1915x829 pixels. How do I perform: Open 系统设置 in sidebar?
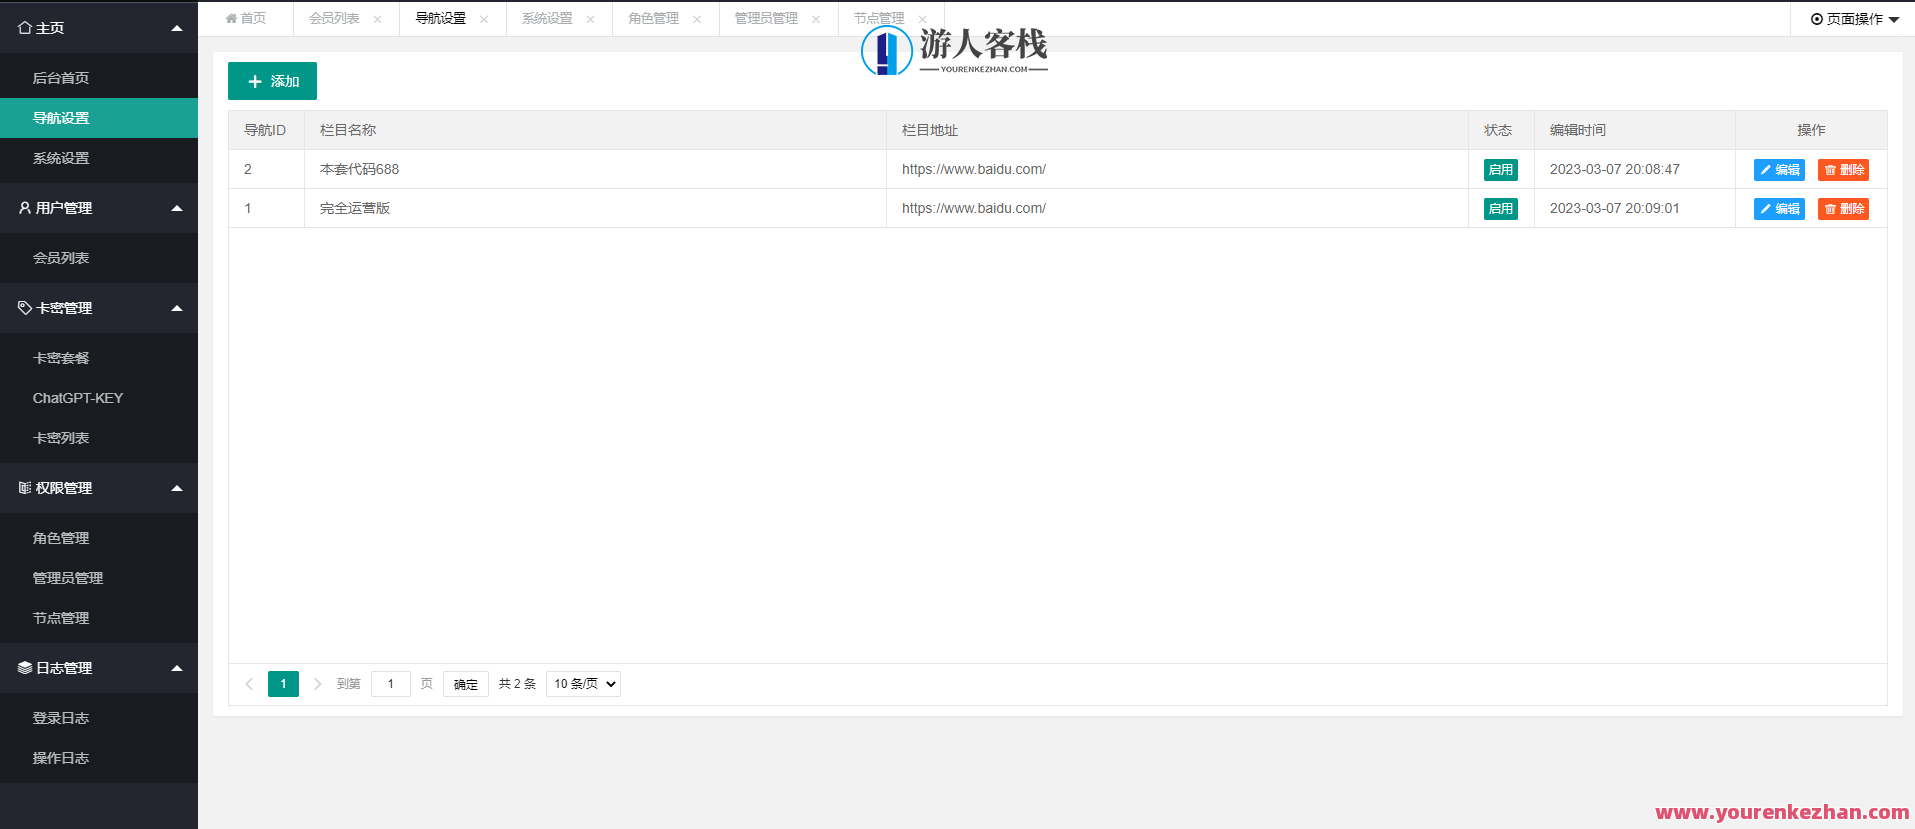tap(99, 158)
